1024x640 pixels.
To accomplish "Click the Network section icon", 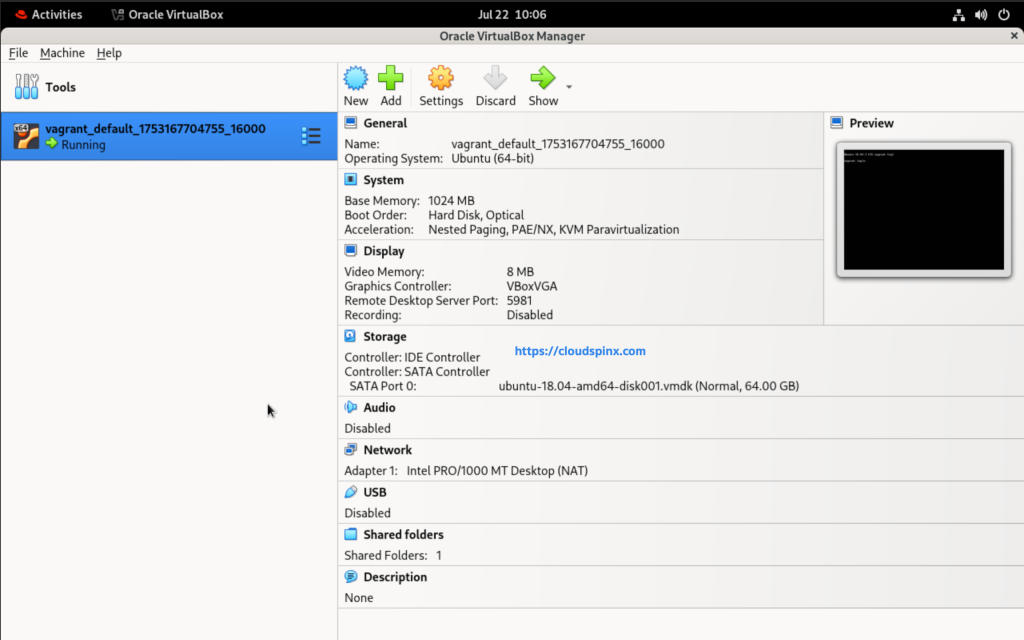I will coord(351,449).
